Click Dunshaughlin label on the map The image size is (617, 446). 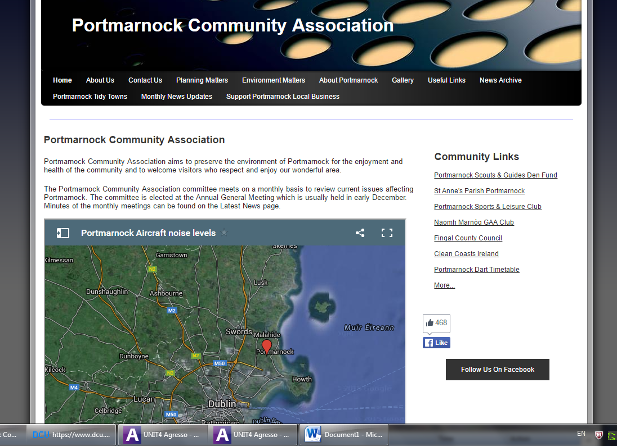[x=107, y=291]
